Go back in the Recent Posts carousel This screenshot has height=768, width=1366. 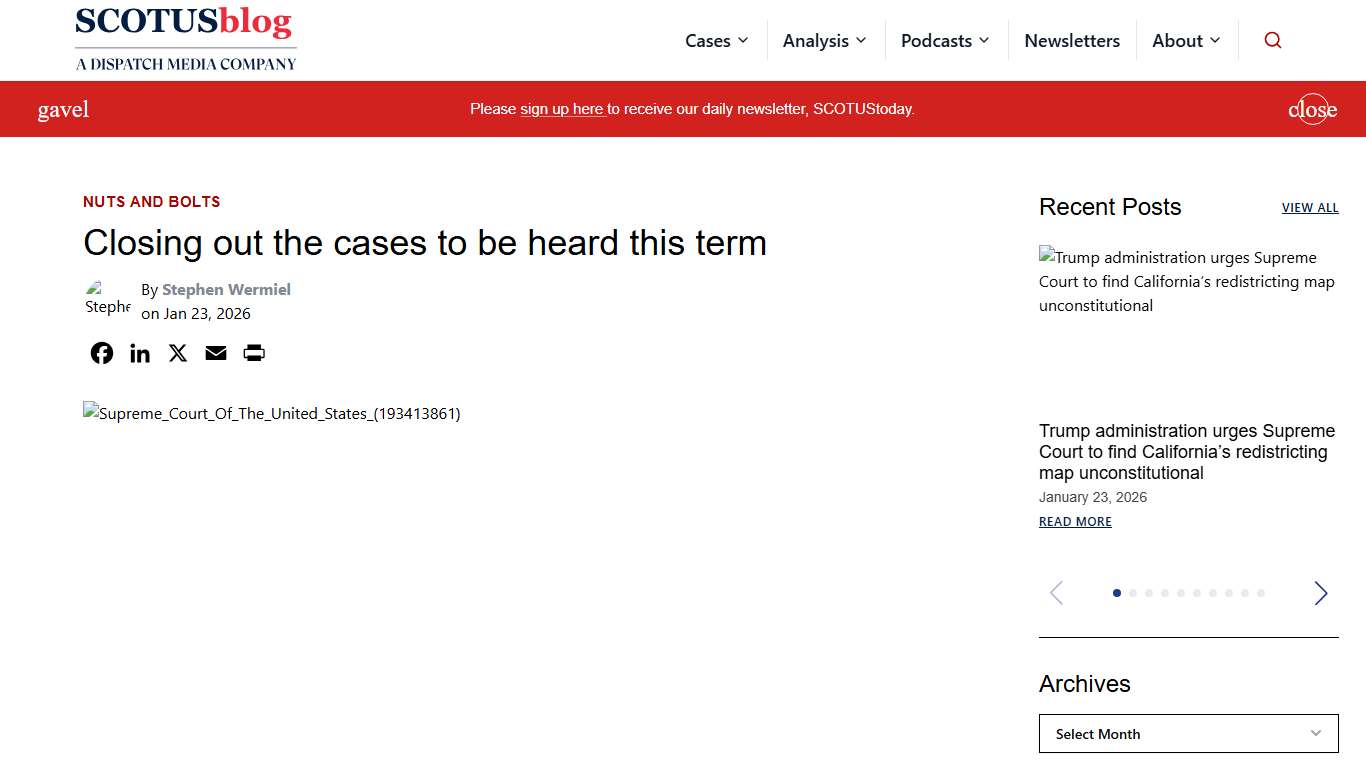[x=1056, y=592]
